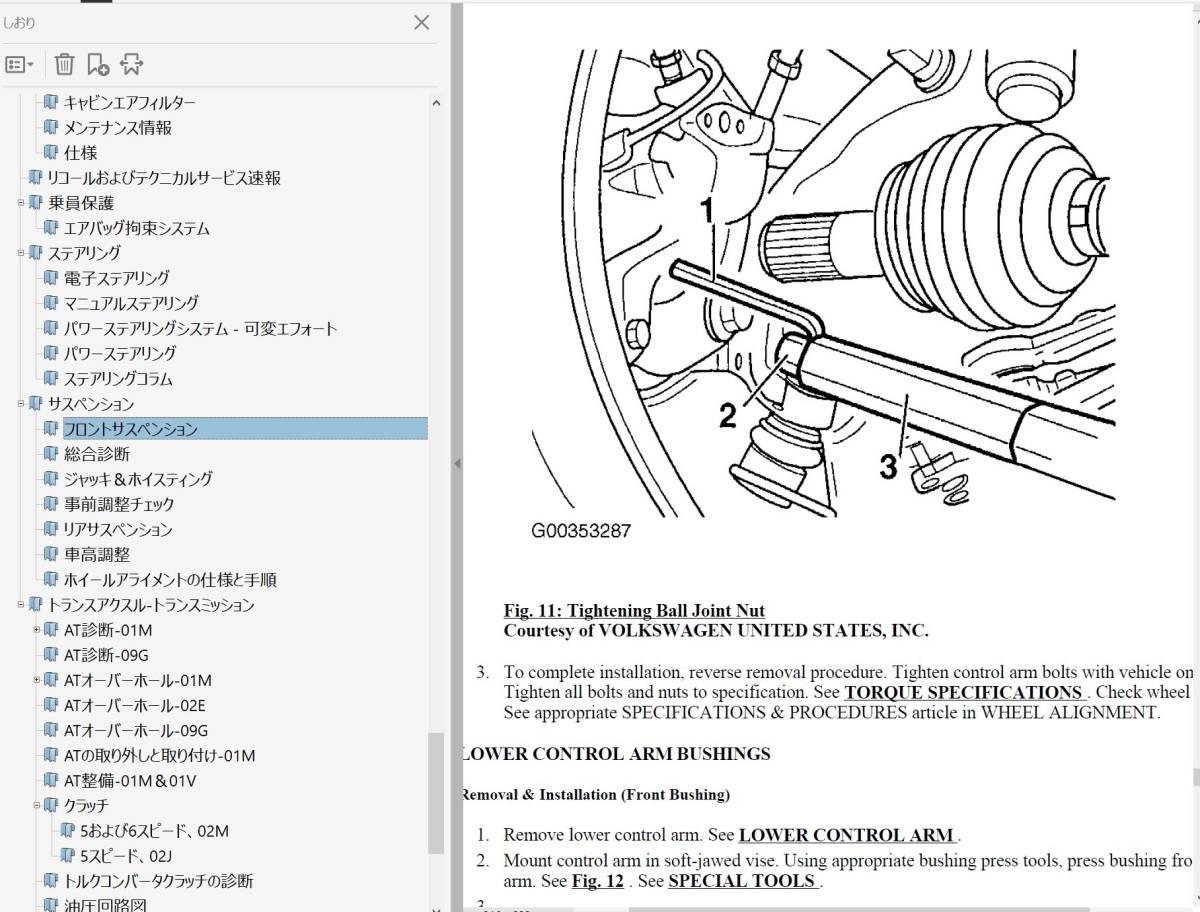
Task: Open the bookmark options menu icon
Action: tap(19, 65)
